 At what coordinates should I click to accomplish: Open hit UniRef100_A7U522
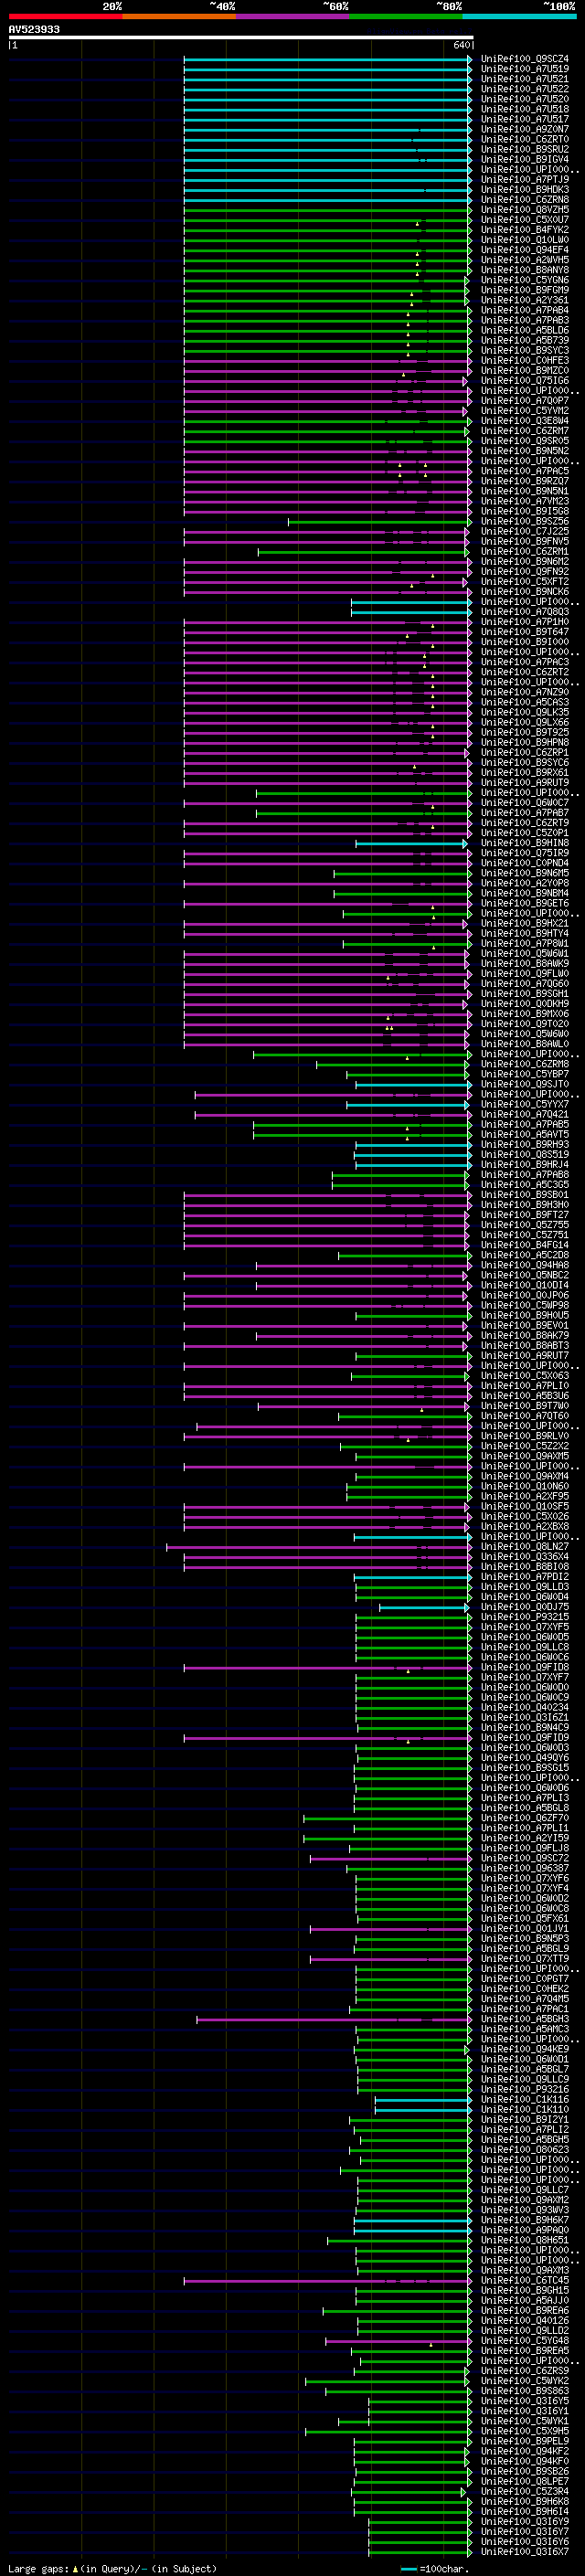(524, 89)
